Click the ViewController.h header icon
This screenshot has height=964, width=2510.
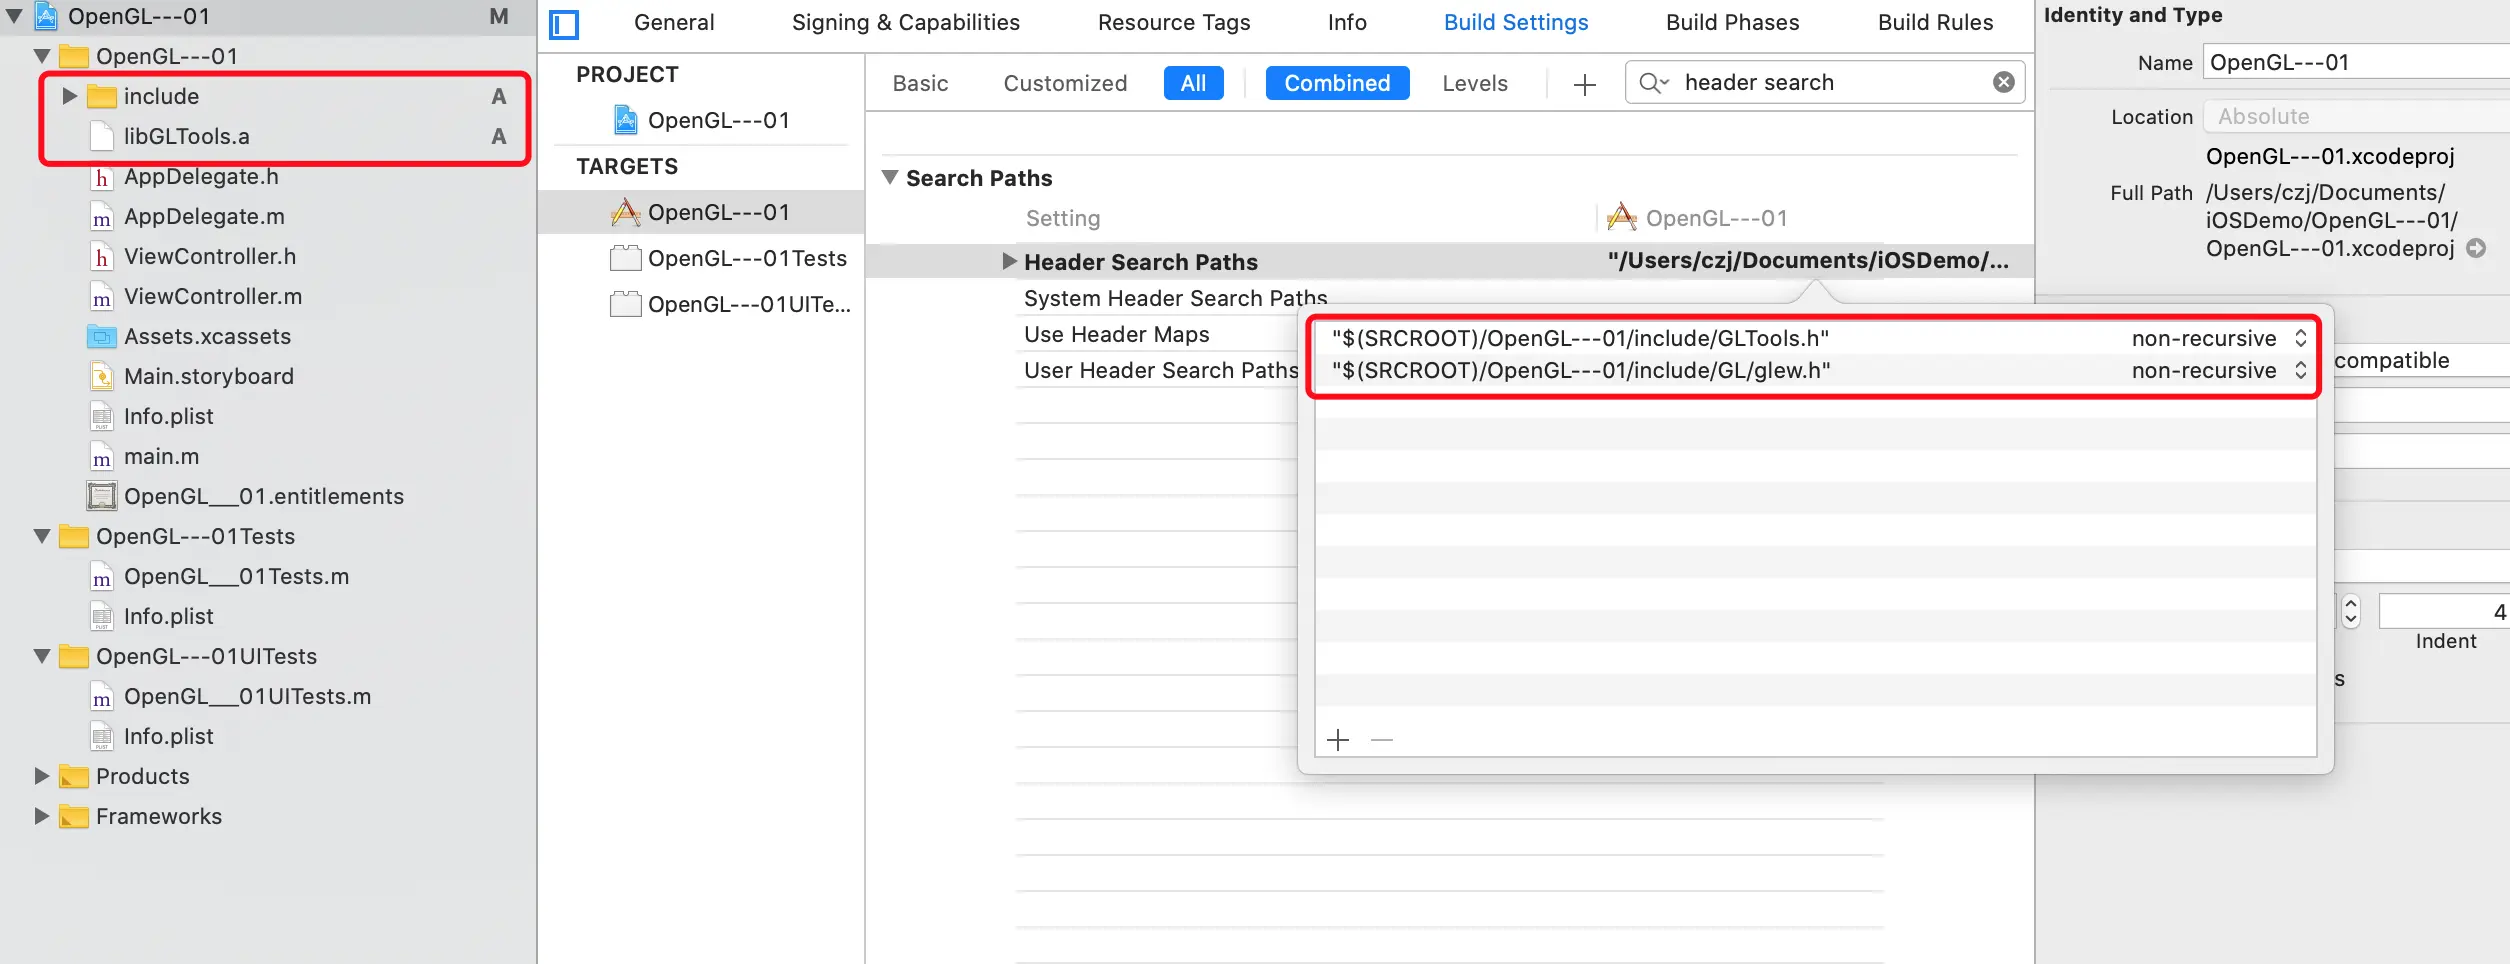pos(101,257)
